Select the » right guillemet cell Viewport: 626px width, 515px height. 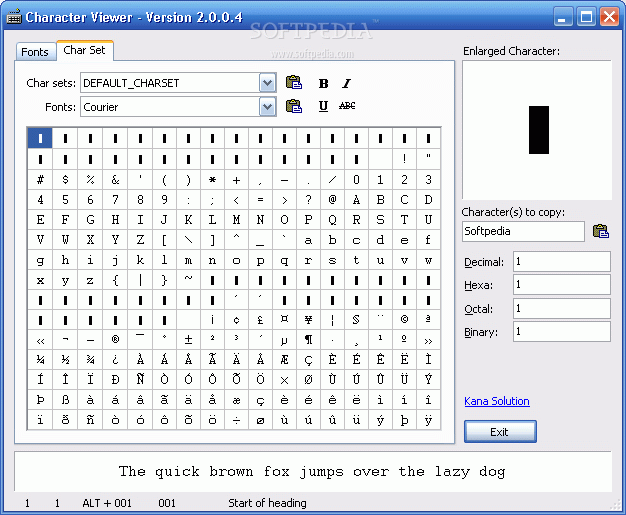tap(428, 340)
